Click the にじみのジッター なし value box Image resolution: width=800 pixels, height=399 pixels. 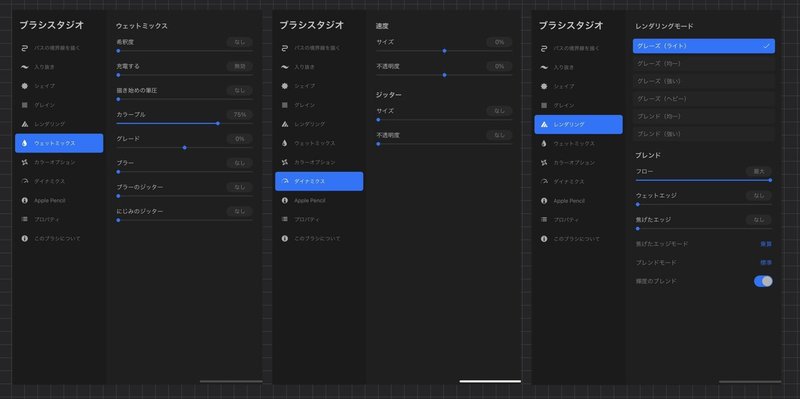point(240,211)
